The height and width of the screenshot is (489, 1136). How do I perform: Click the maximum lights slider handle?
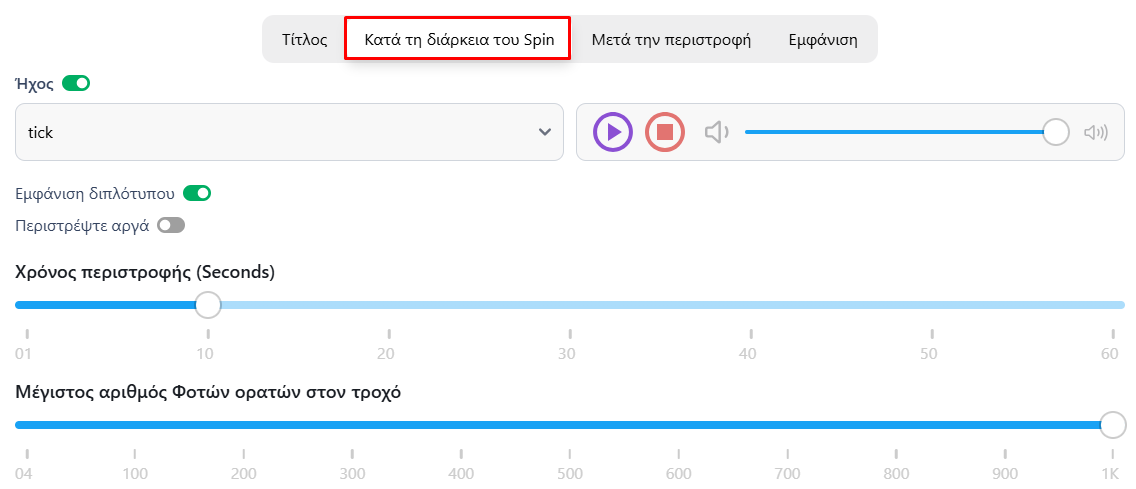coord(1113,425)
